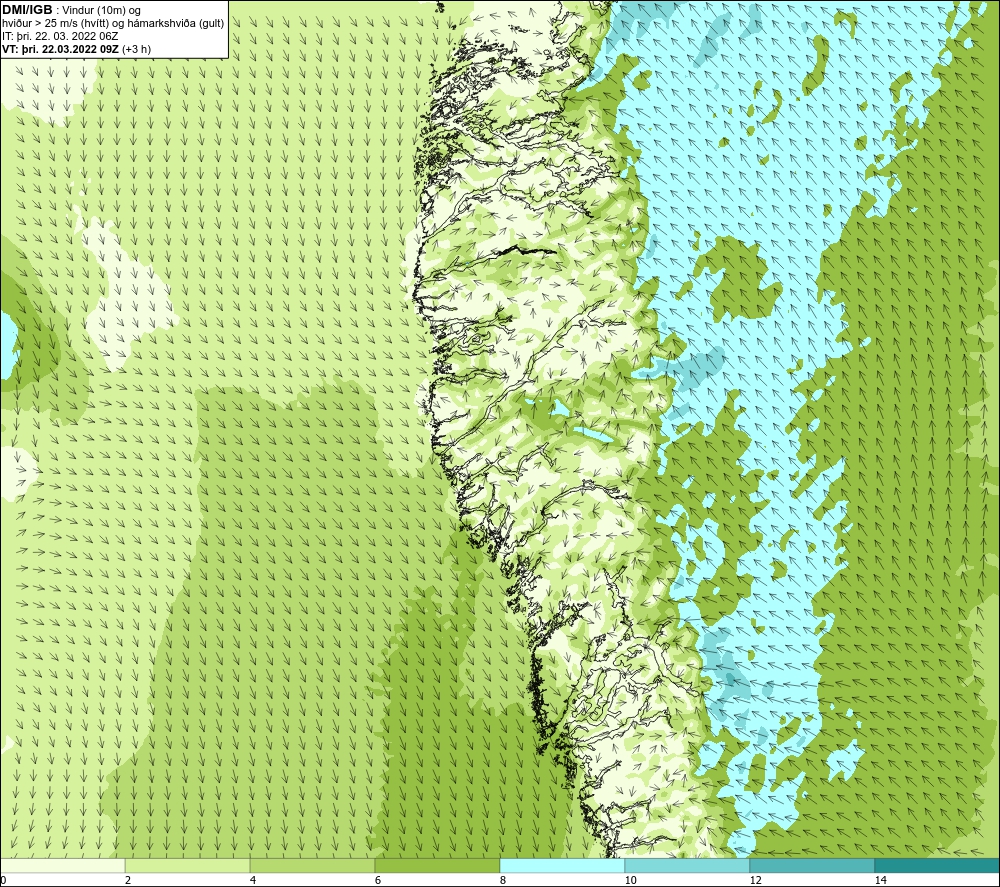Screen dimensions: 1000x887
Task: Click the 12–14 m/s teal swatch
Action: click(x=812, y=865)
